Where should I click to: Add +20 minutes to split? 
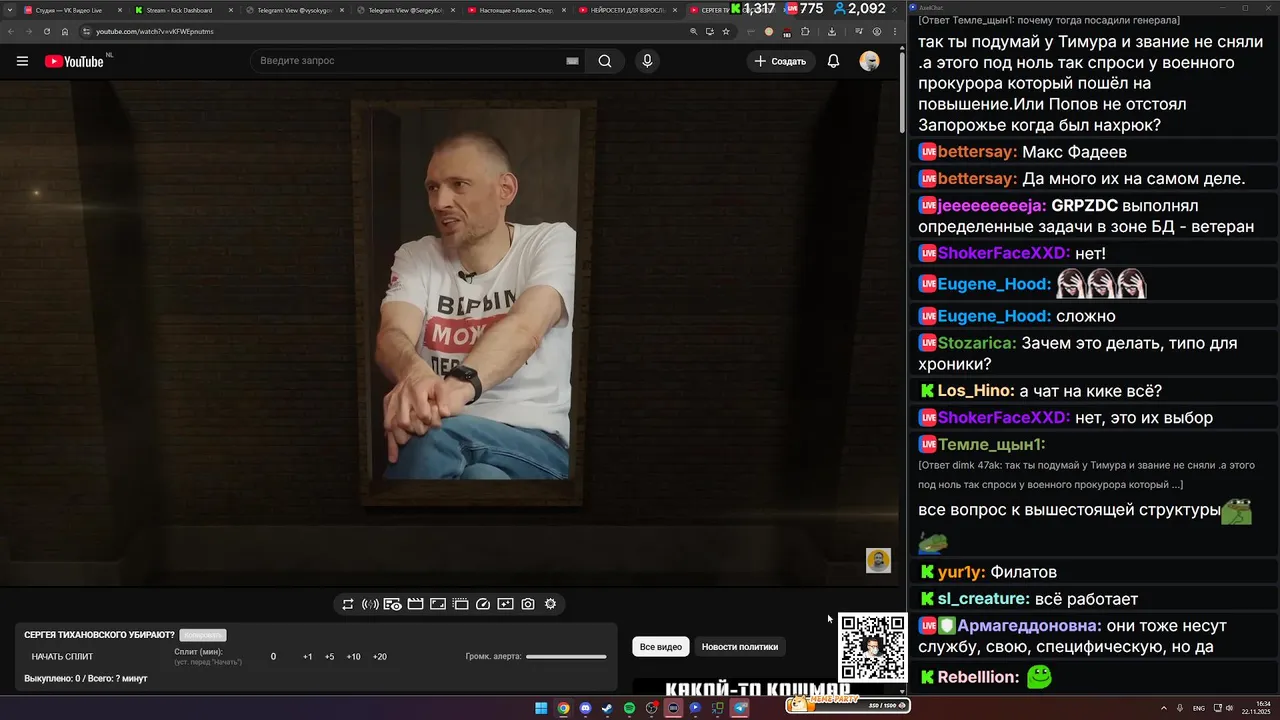(379, 657)
